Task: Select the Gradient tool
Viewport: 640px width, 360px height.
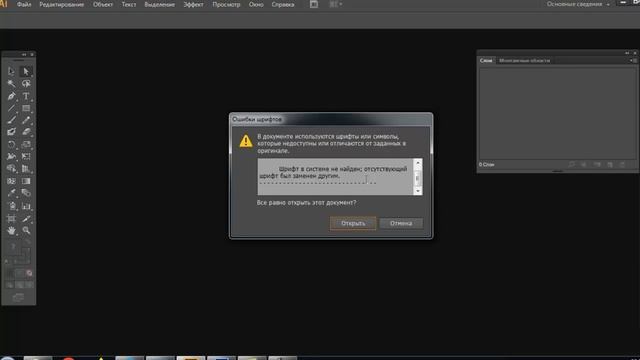Action: tap(26, 181)
